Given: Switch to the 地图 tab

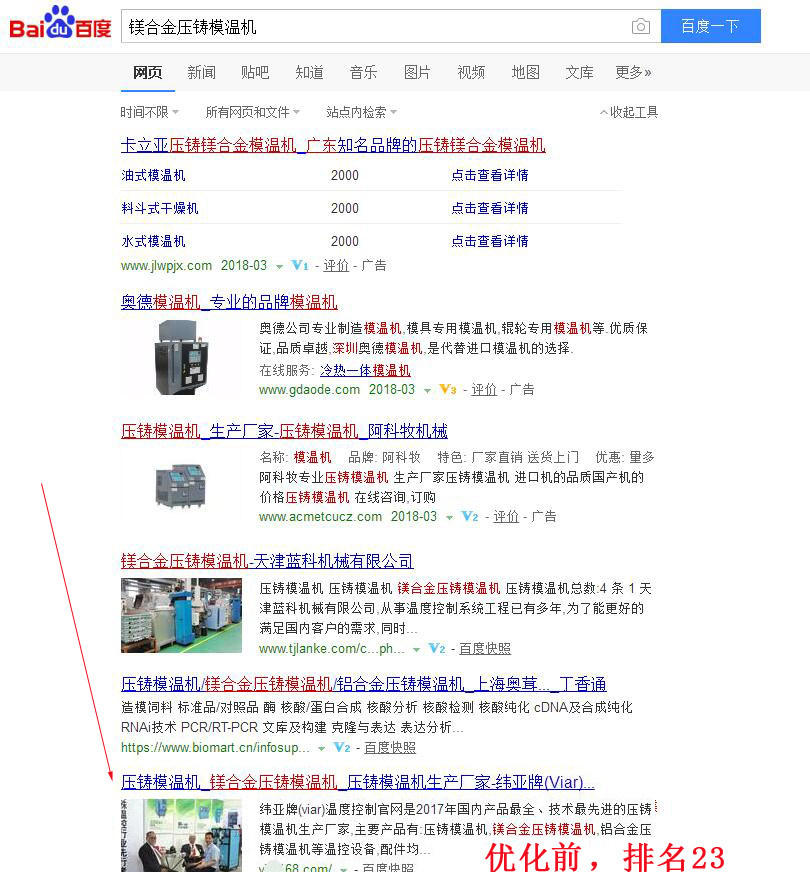Looking at the screenshot, I should click(525, 72).
